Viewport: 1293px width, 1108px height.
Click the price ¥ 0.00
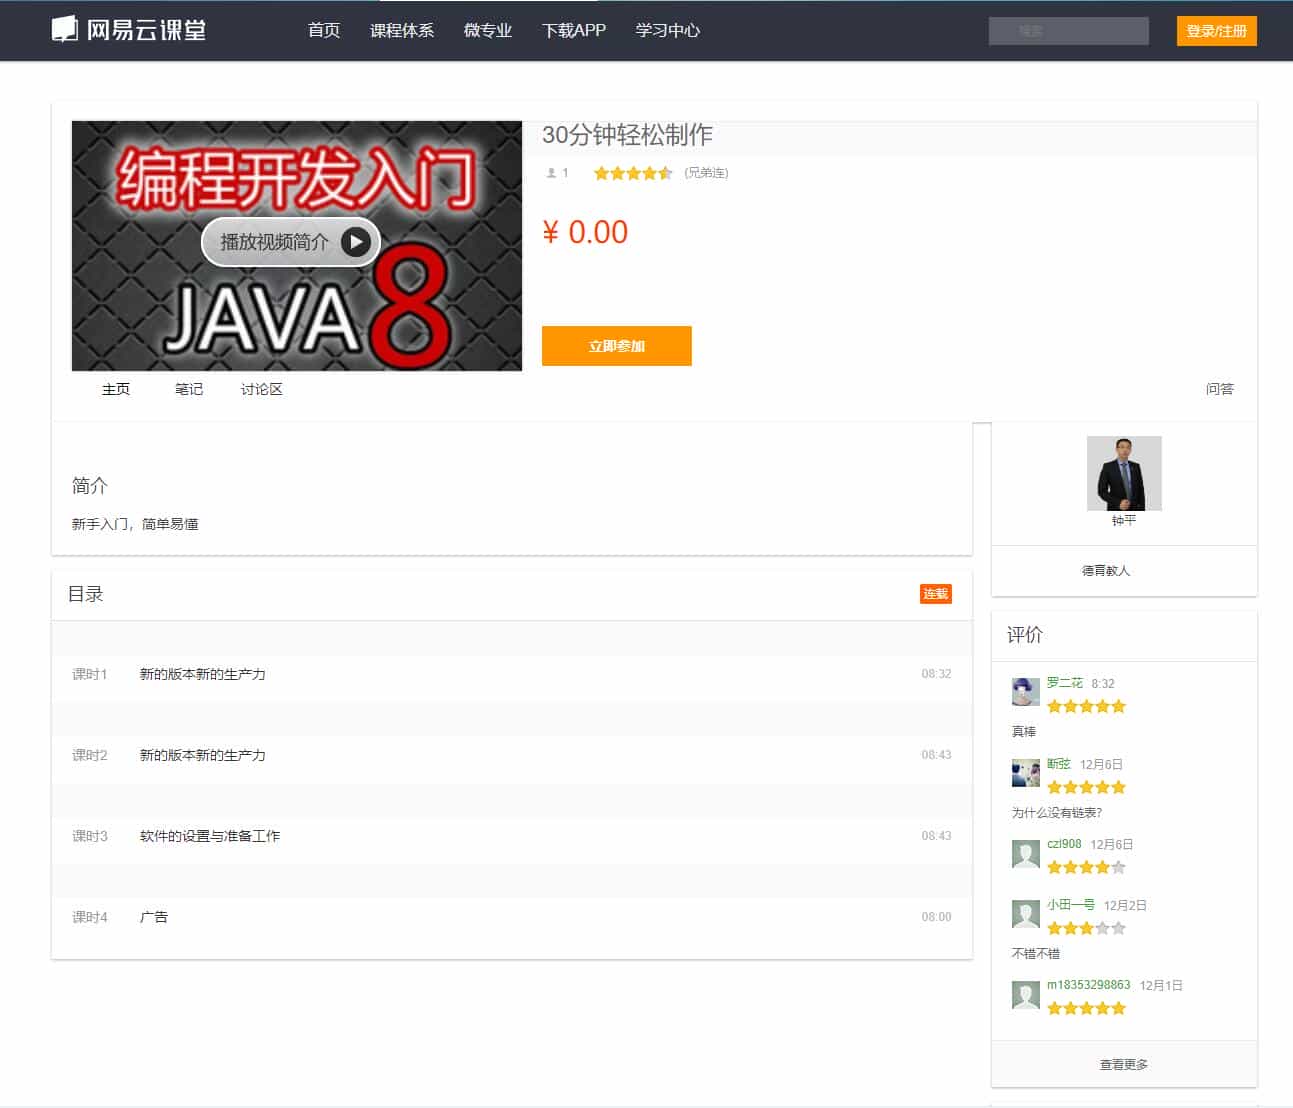pos(585,232)
